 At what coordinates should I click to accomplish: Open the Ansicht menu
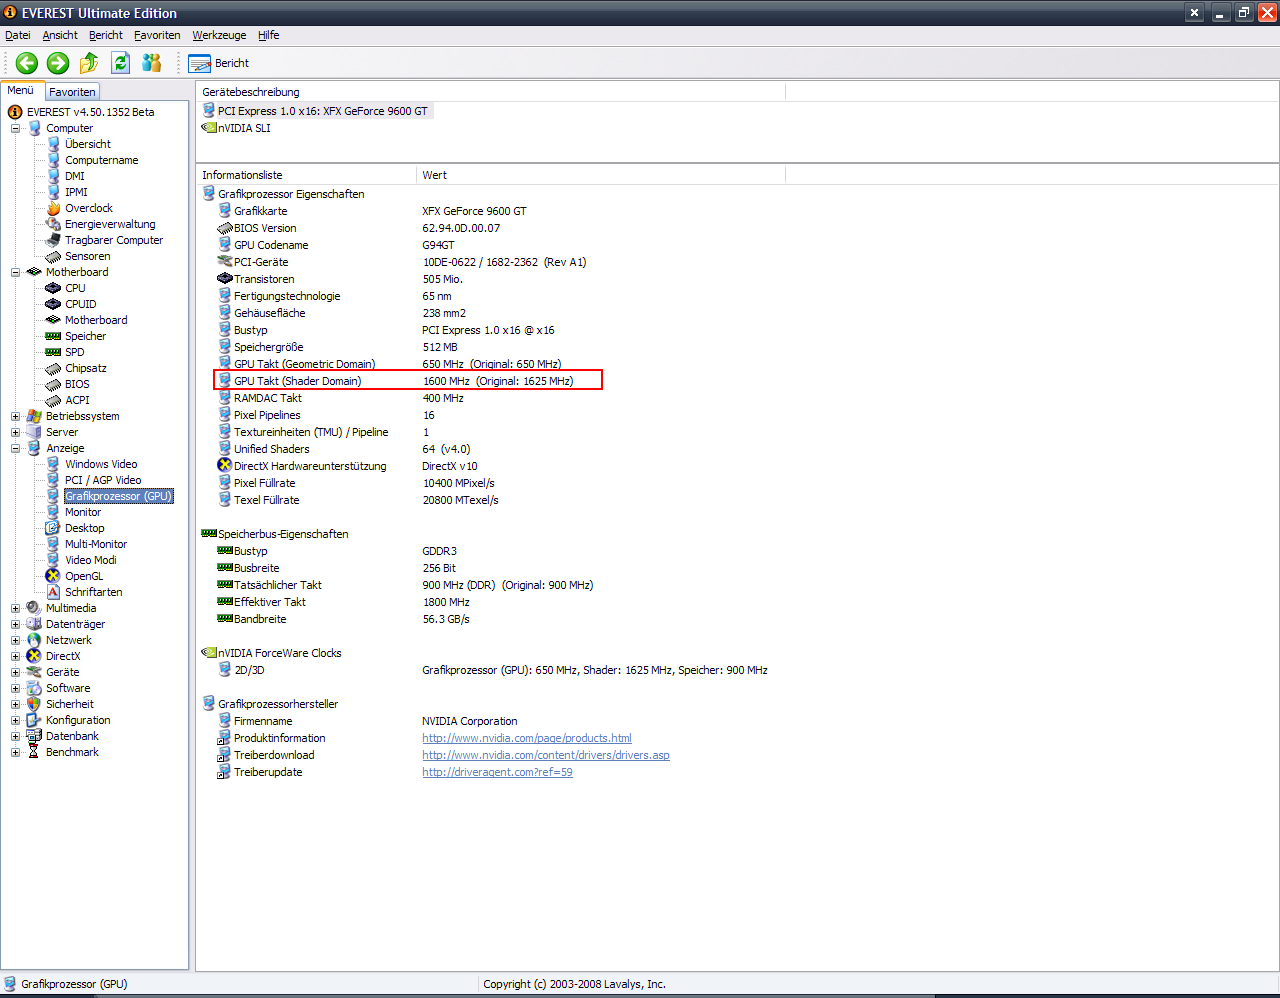(60, 35)
